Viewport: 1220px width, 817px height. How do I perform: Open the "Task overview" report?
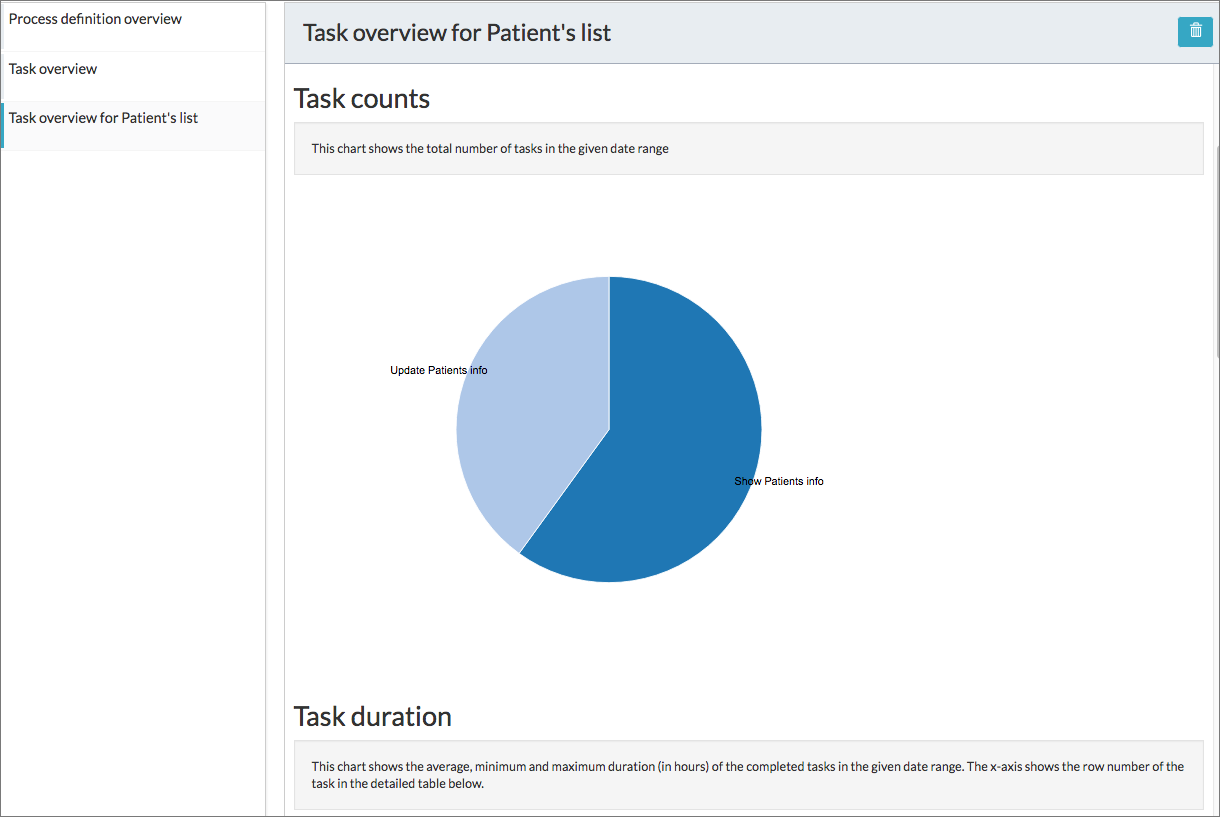click(x=52, y=68)
